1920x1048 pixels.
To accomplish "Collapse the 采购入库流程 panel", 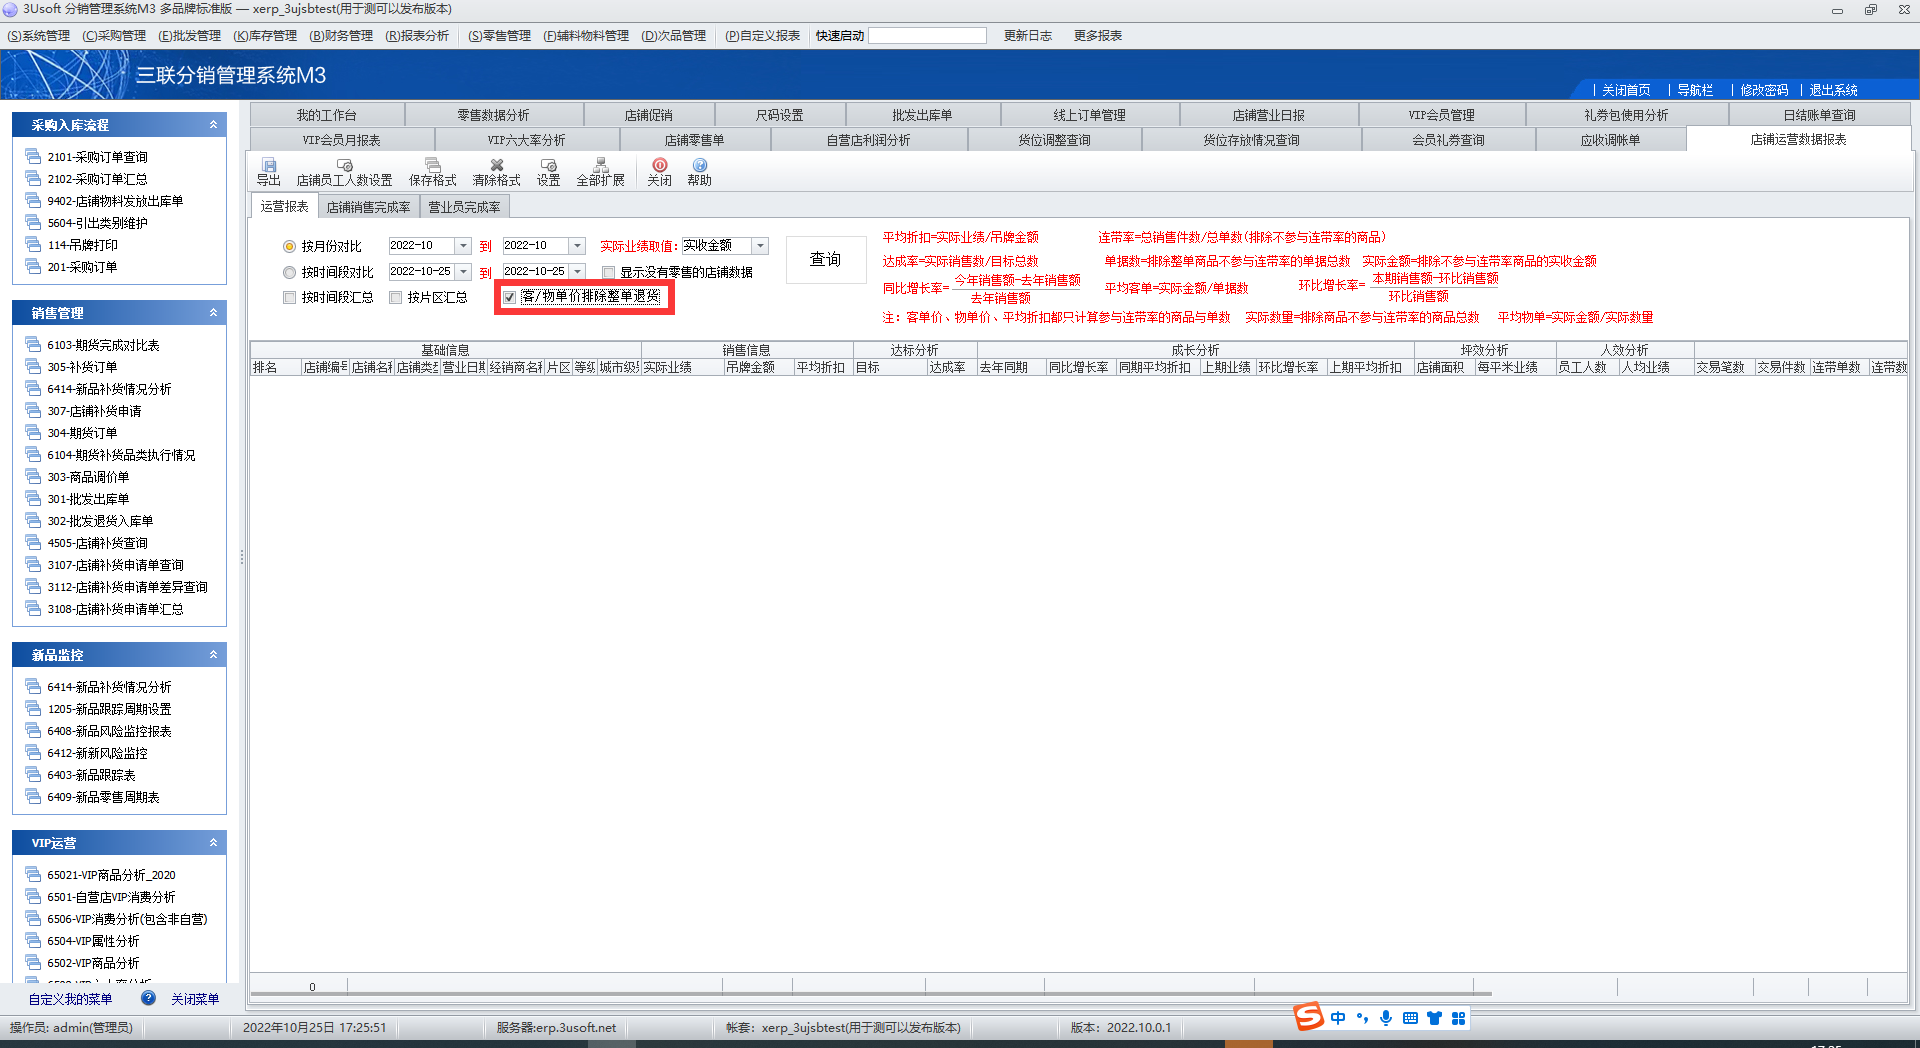I will click(213, 125).
